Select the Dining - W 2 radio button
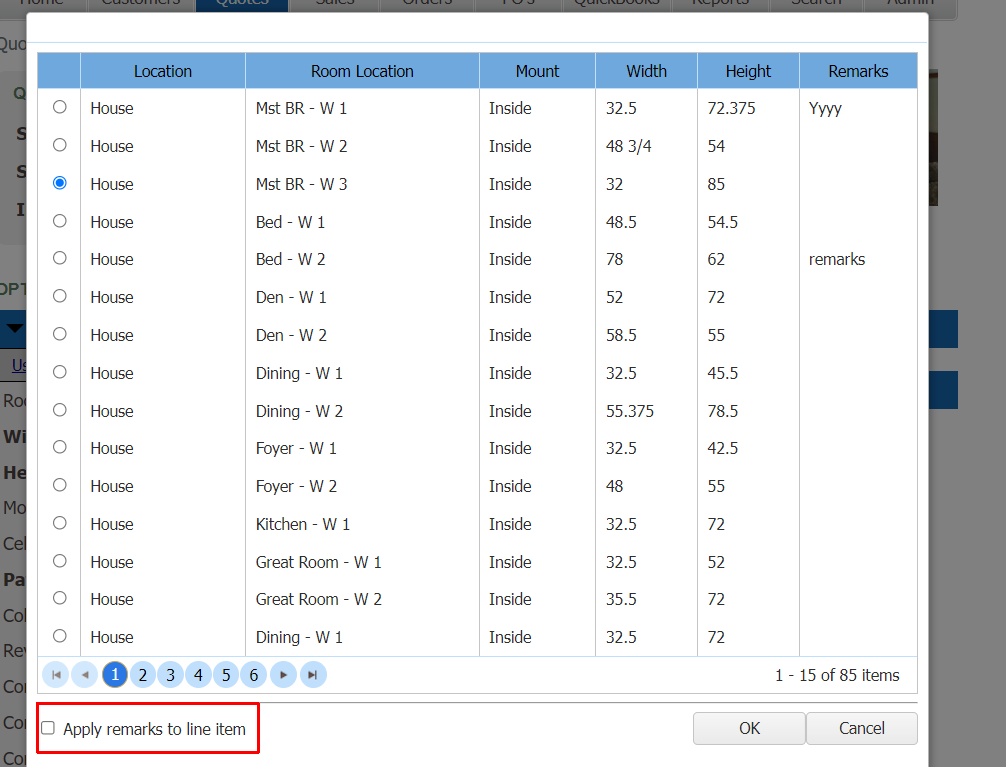Viewport: 1006px width, 767px height. coord(60,409)
